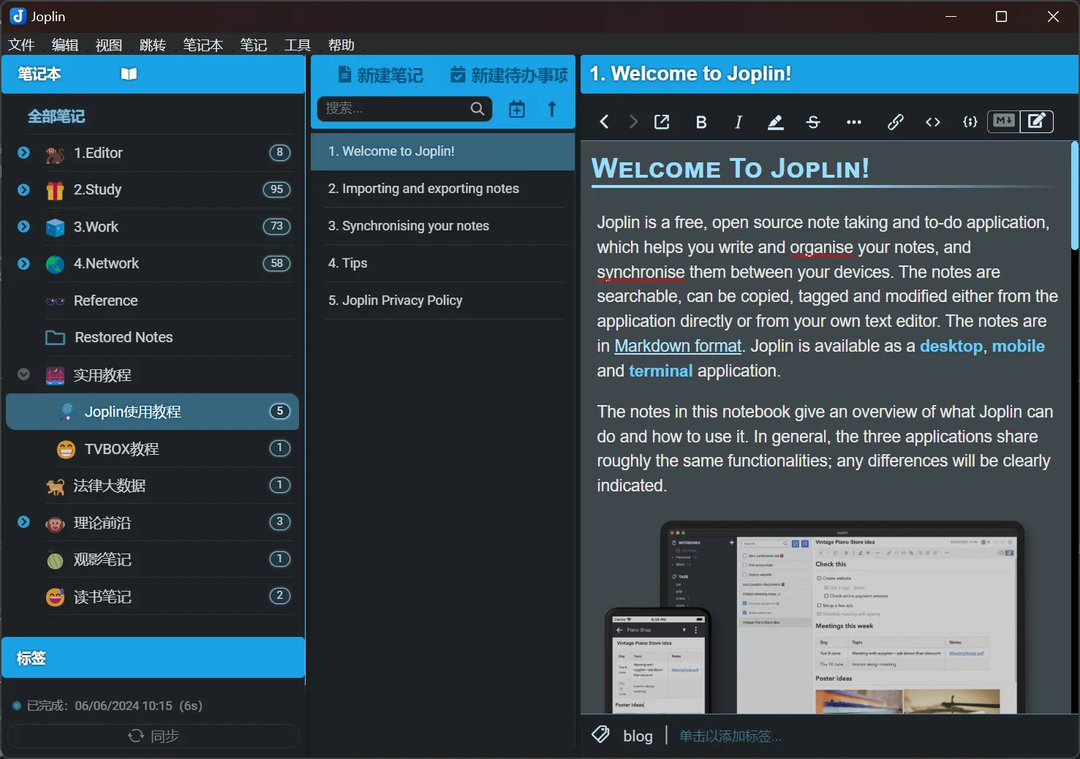Open the 笔记本 menu in the menu bar
This screenshot has height=759, width=1080.
pos(203,45)
